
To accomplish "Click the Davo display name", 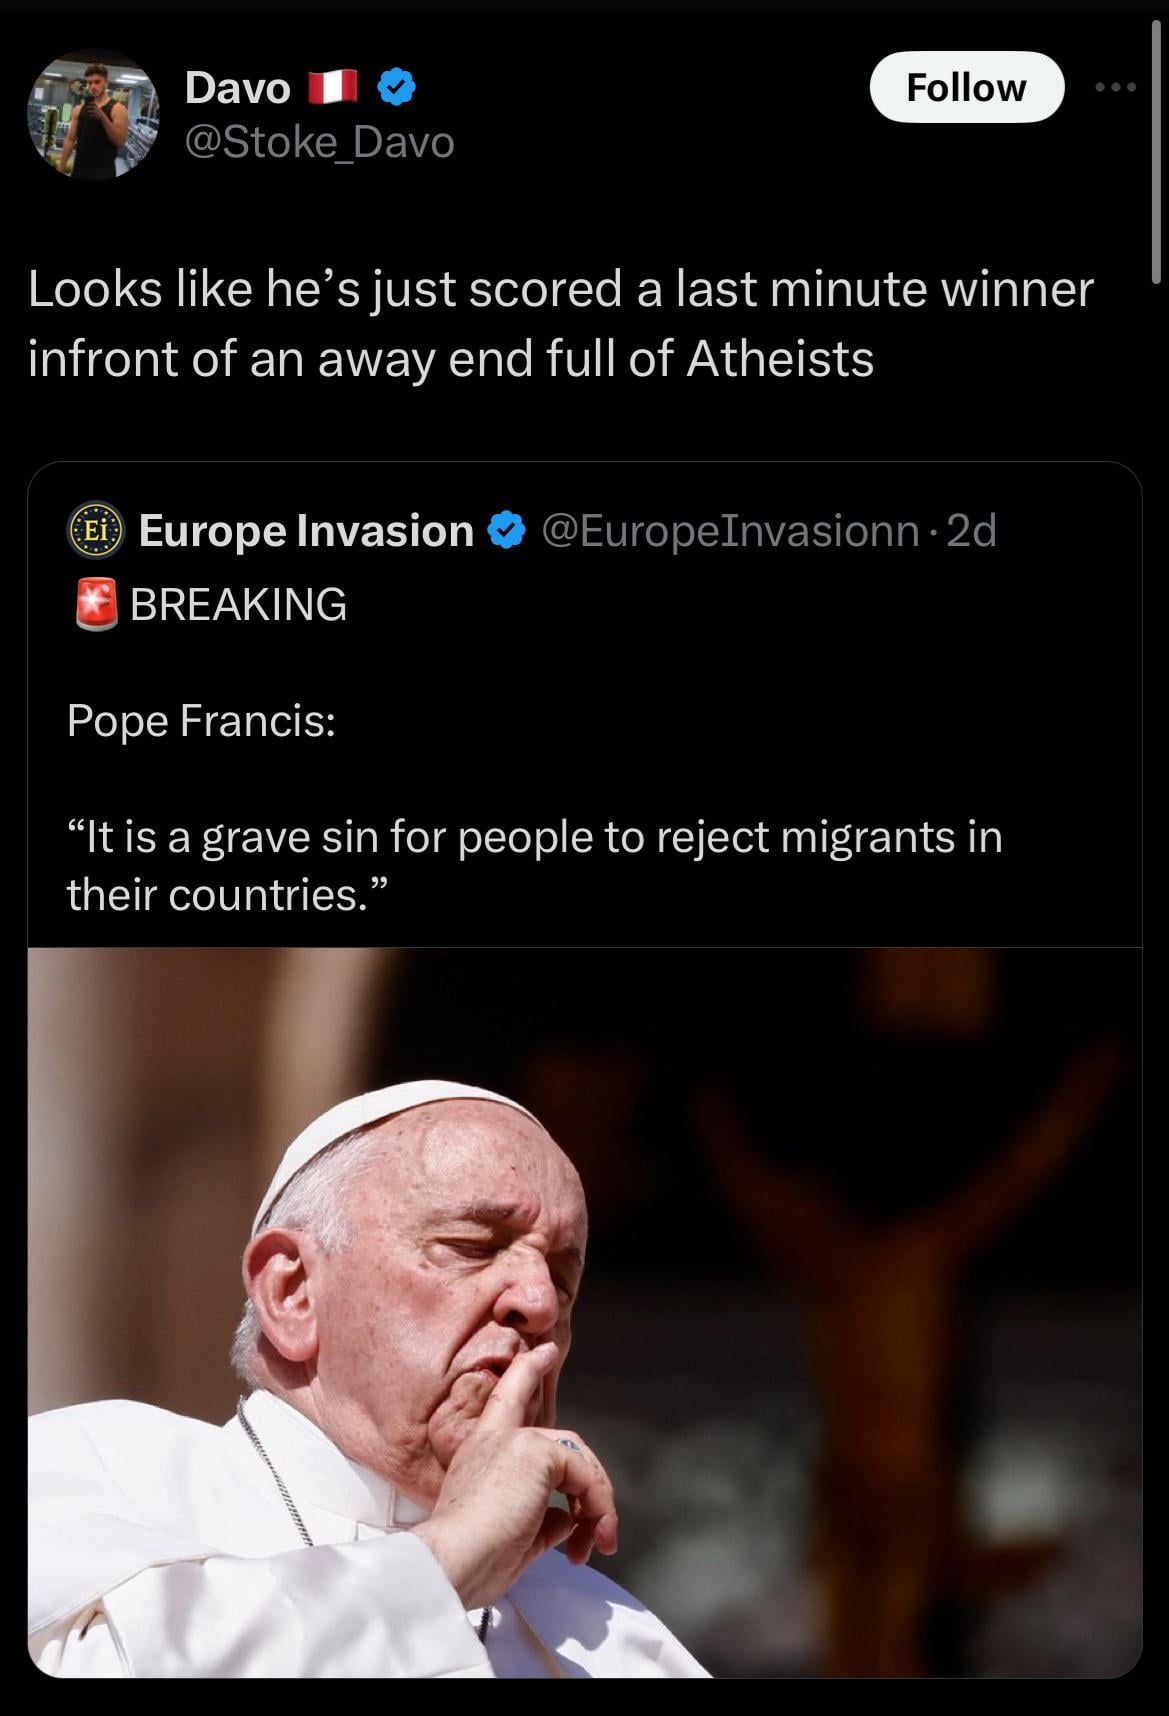I will 238,89.
